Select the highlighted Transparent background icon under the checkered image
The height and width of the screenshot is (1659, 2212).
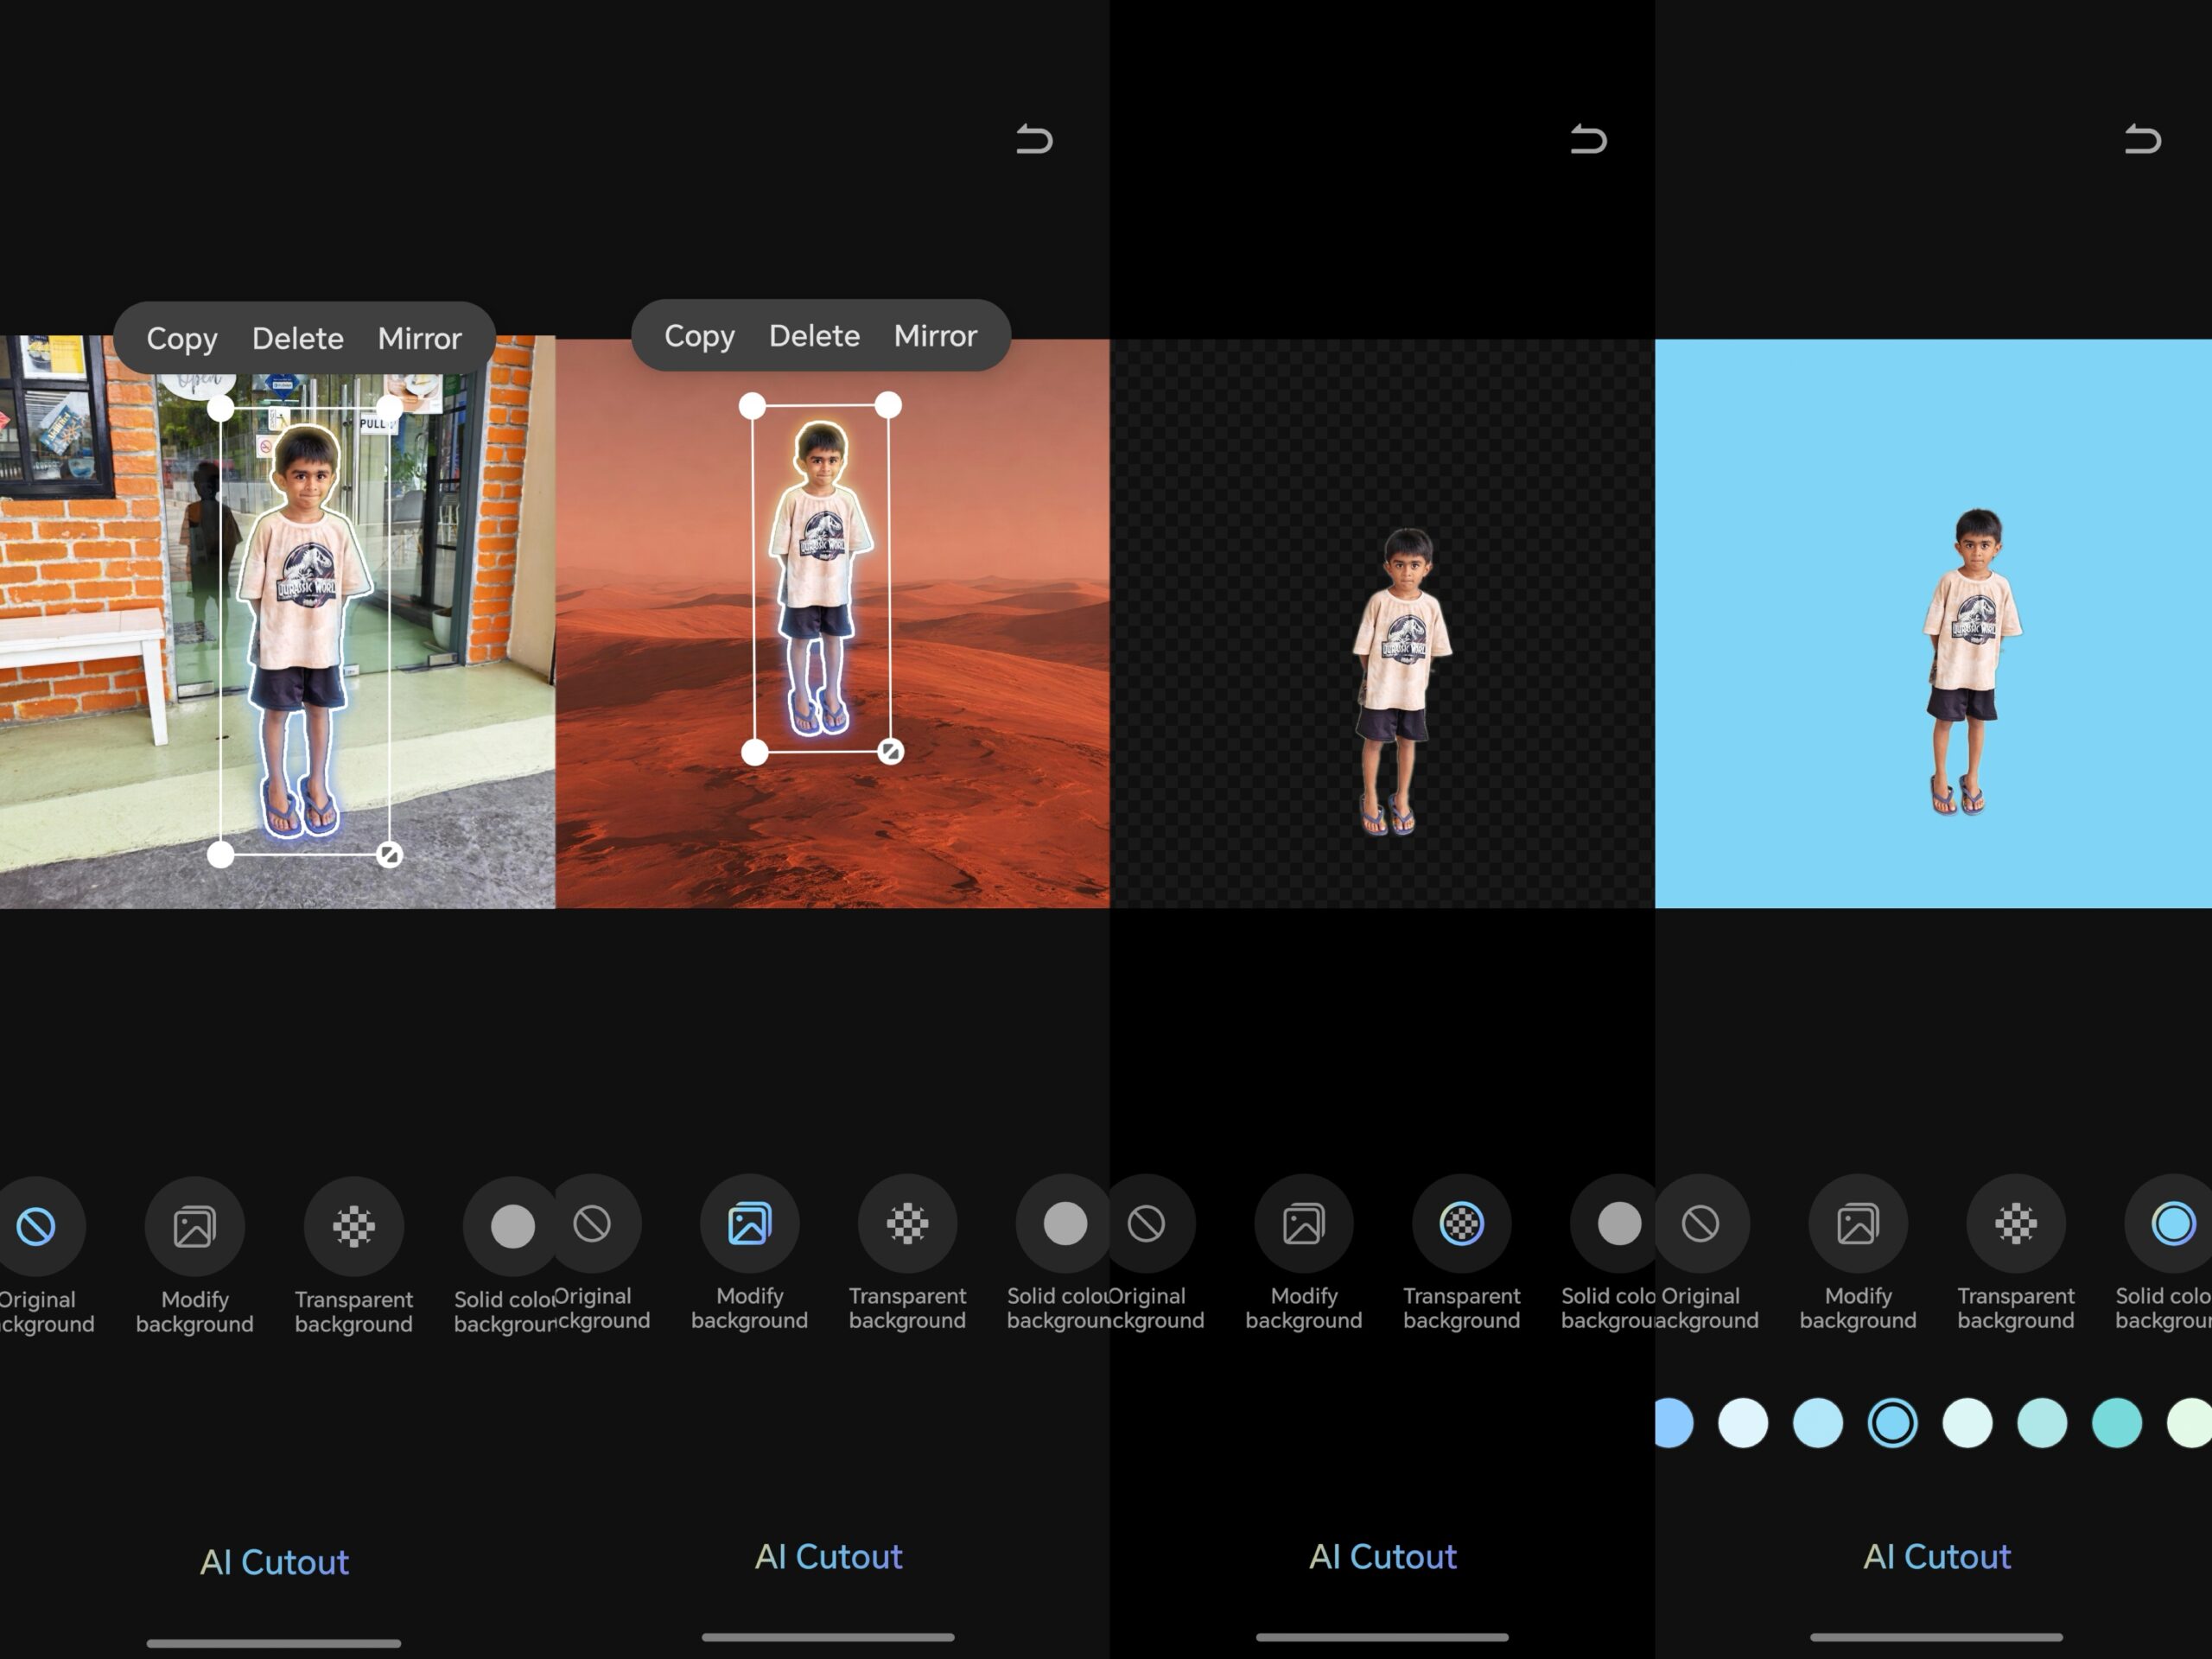point(1461,1223)
